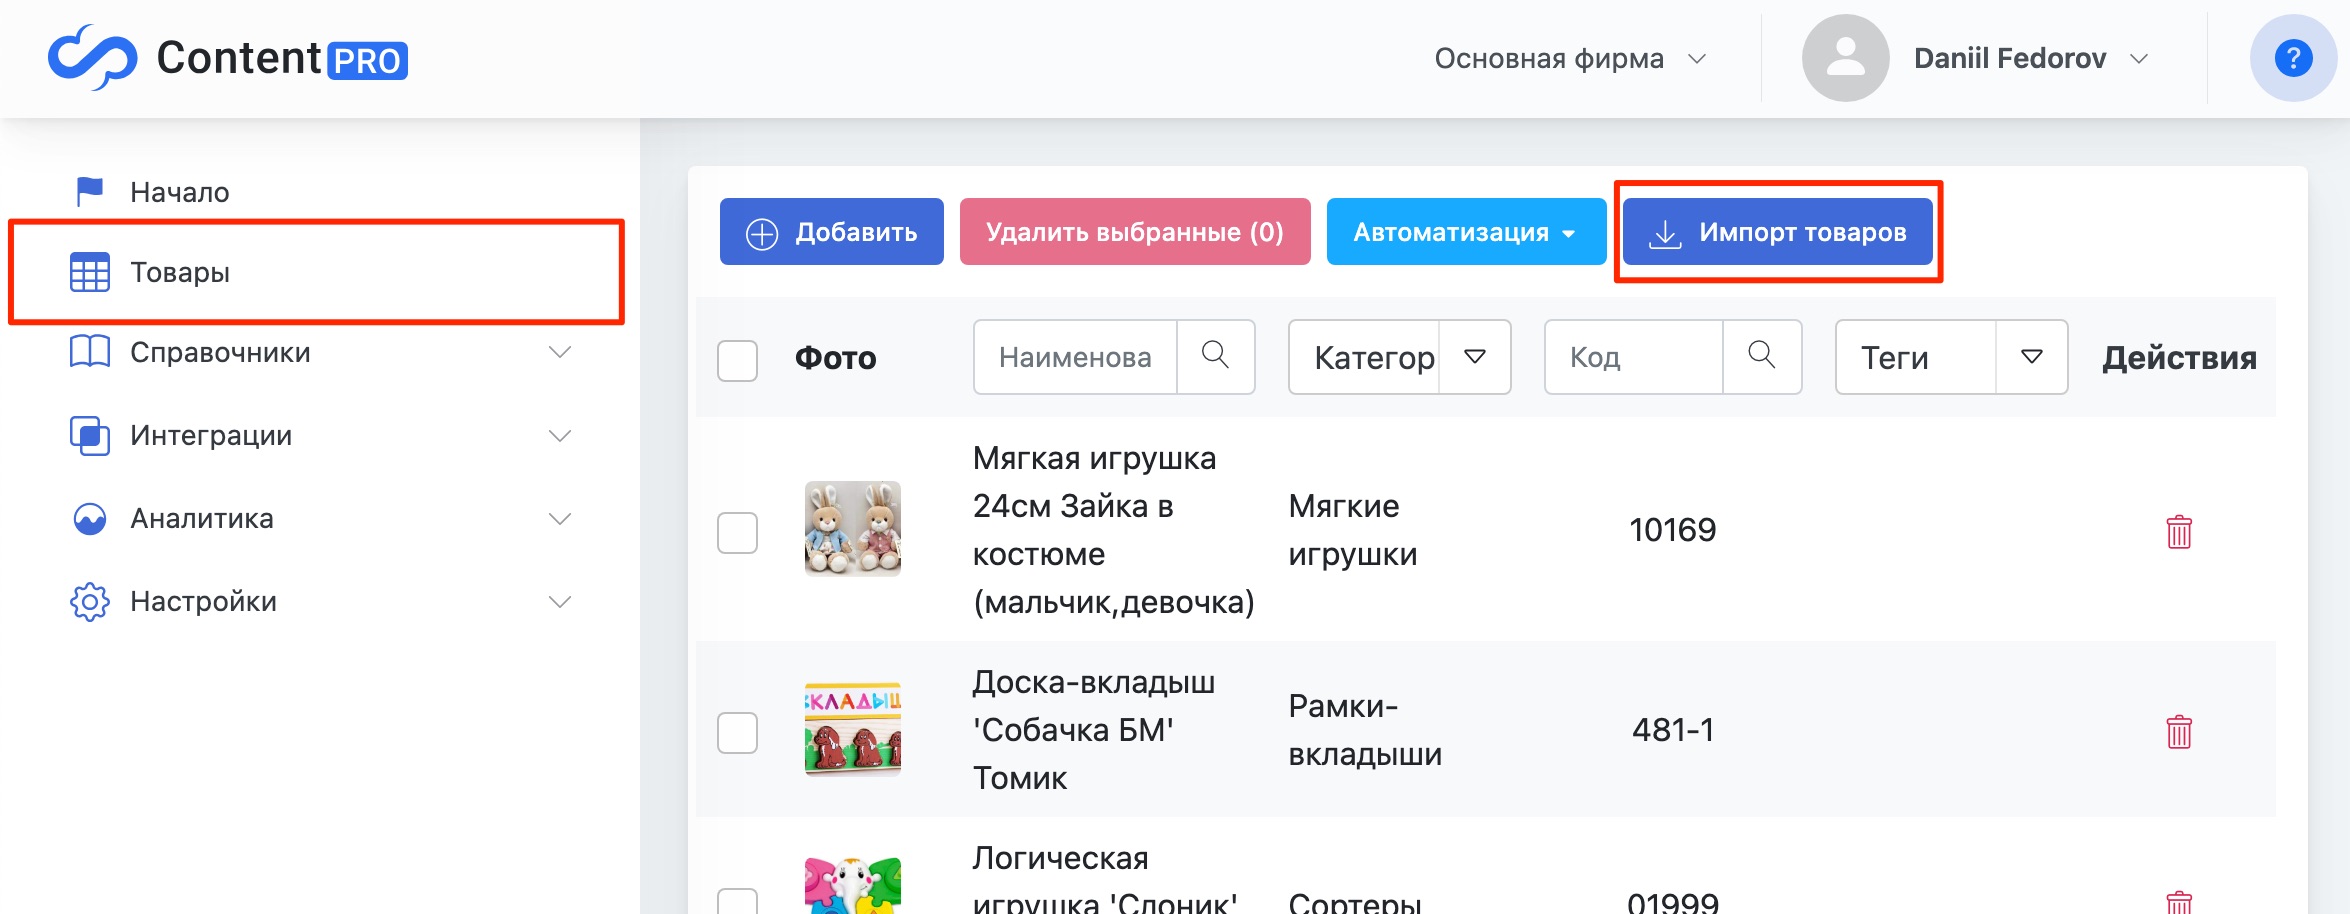This screenshot has width=2350, height=914.
Task: Go to Начало in the sidebar
Action: (180, 192)
